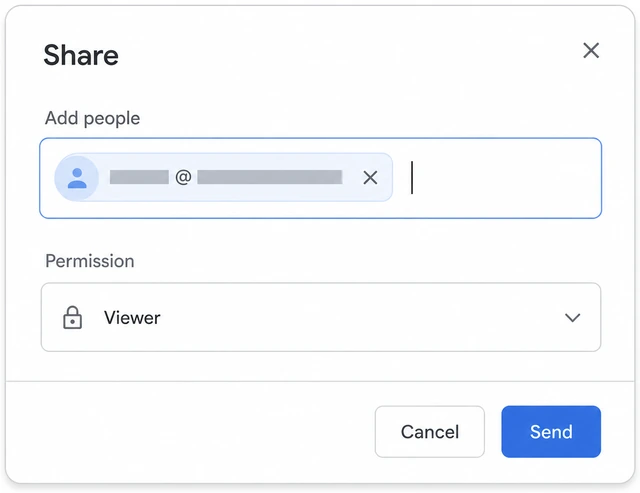The height and width of the screenshot is (493, 640).
Task: Expand the Viewer permission chevron
Action: 572,318
